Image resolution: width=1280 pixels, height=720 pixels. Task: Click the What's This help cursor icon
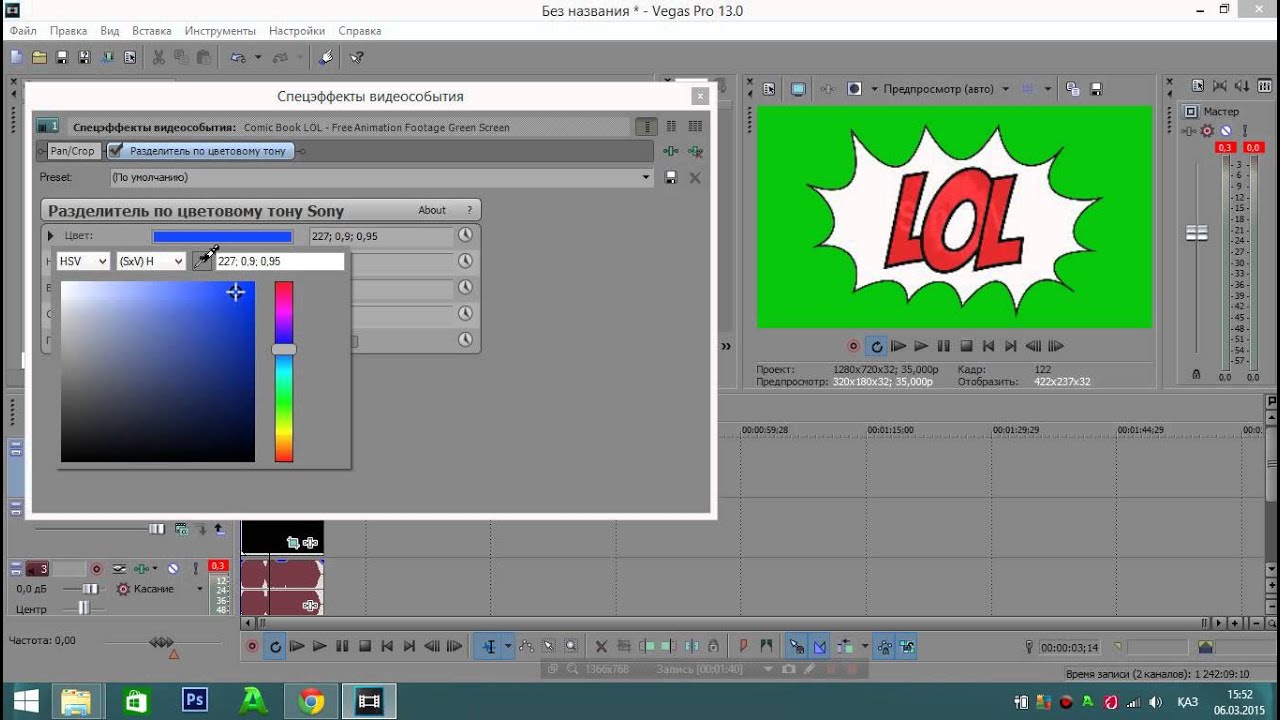357,58
